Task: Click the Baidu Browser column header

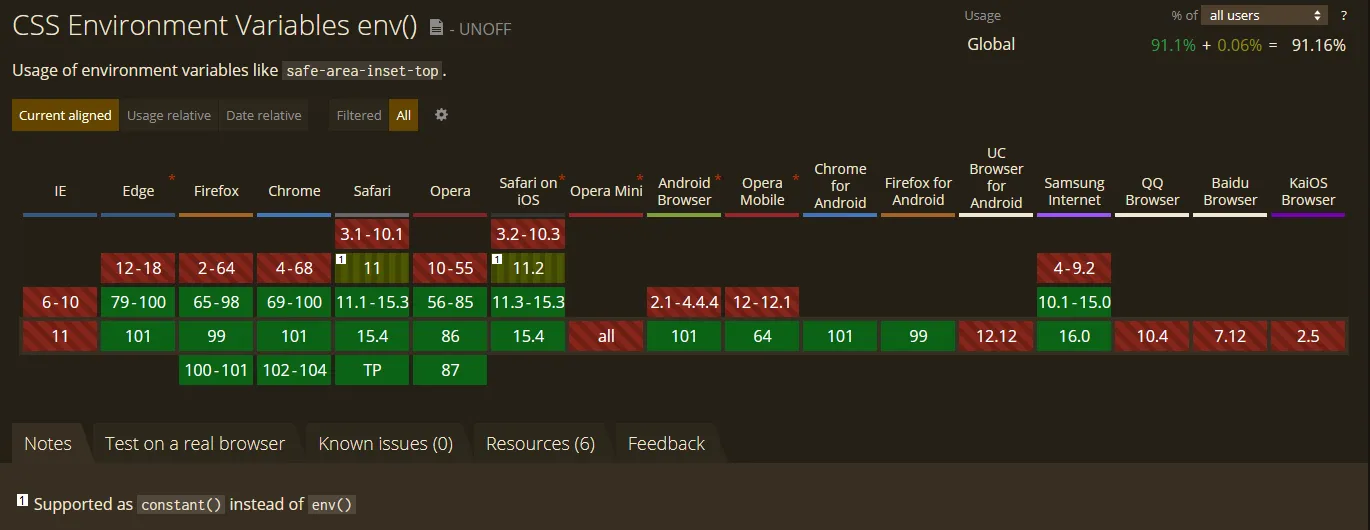Action: [1230, 191]
